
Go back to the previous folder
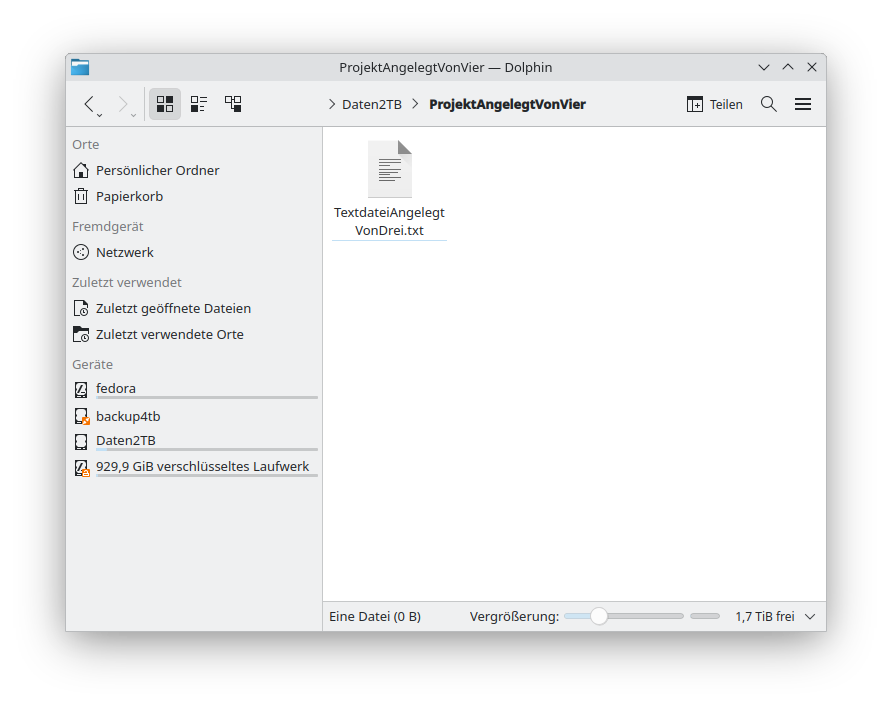pyautogui.click(x=89, y=104)
